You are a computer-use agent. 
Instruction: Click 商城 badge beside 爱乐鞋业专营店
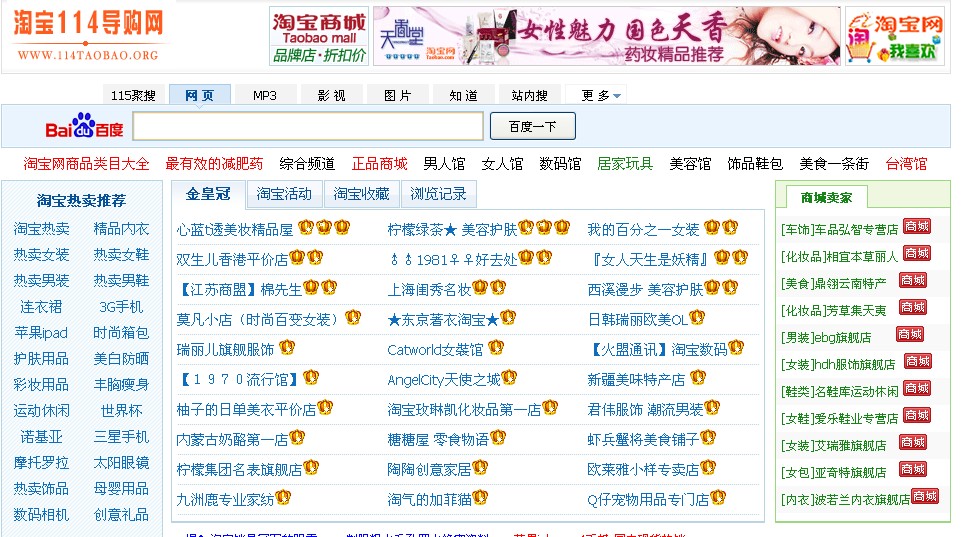click(917, 415)
